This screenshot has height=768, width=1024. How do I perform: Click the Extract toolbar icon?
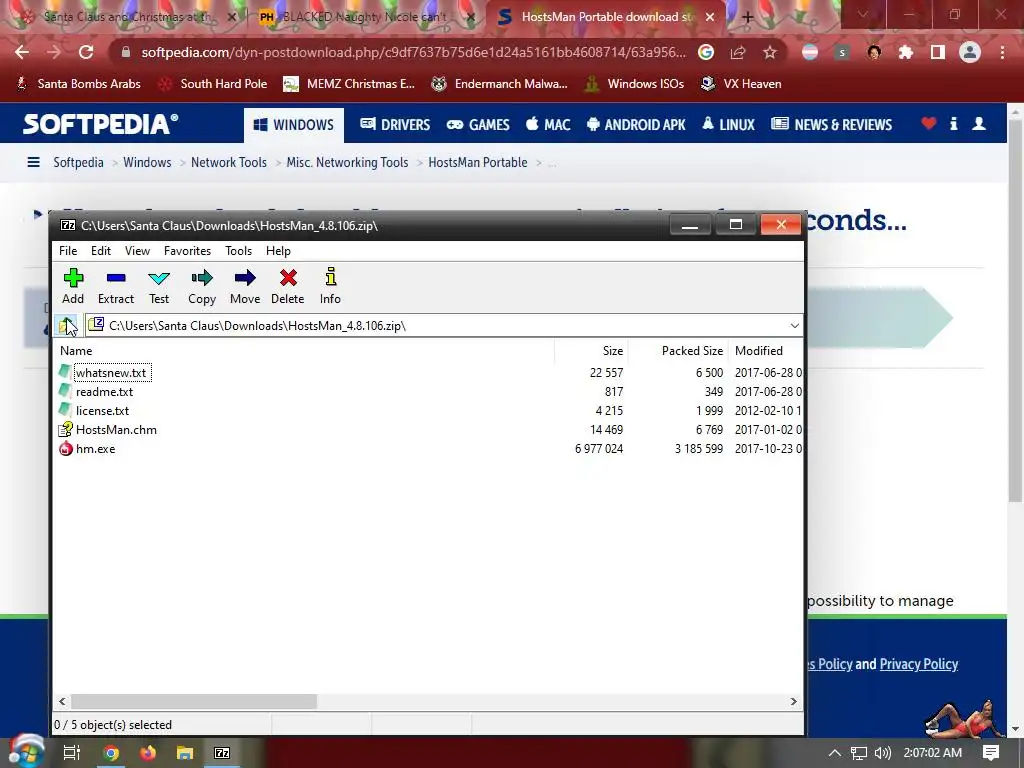tap(116, 286)
